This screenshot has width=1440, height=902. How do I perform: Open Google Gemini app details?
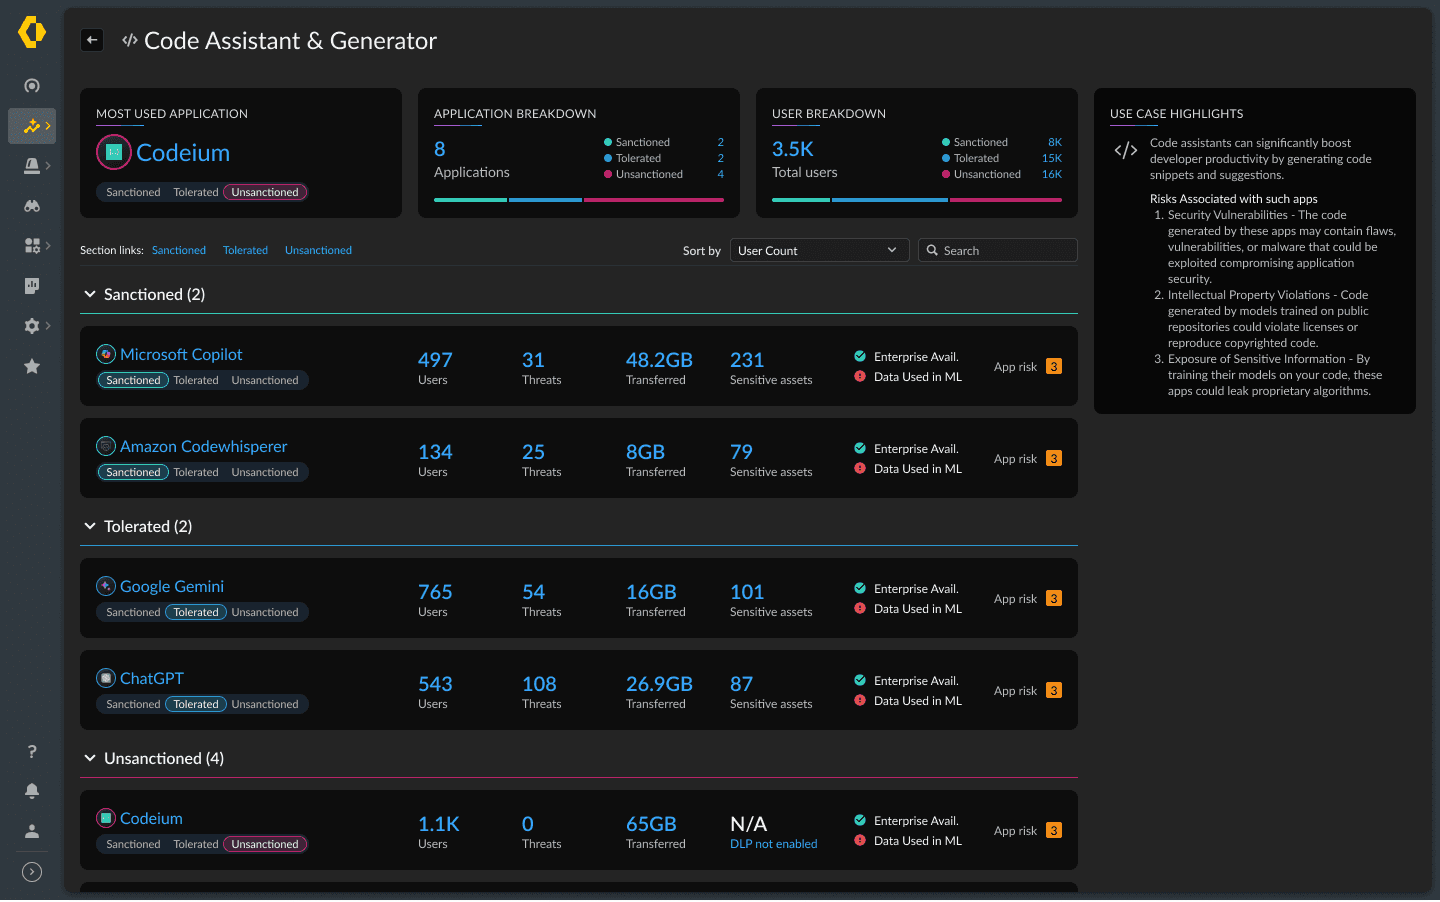point(172,586)
